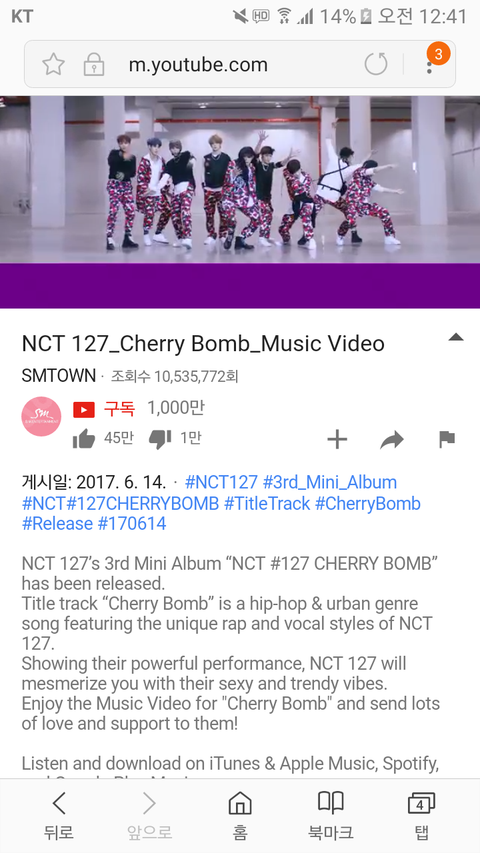
Task: Like the video with thumbs-up icon
Action: click(x=84, y=438)
